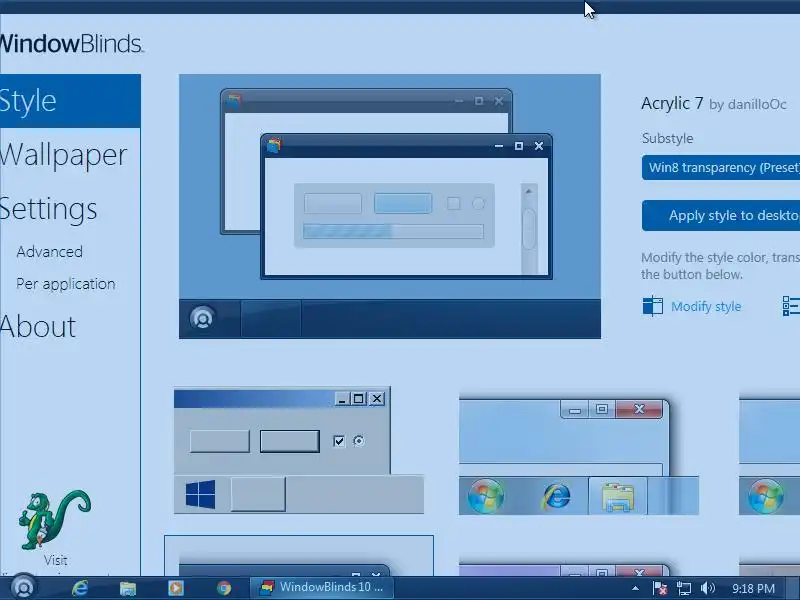Open the media player taskbar icon

click(x=176, y=588)
